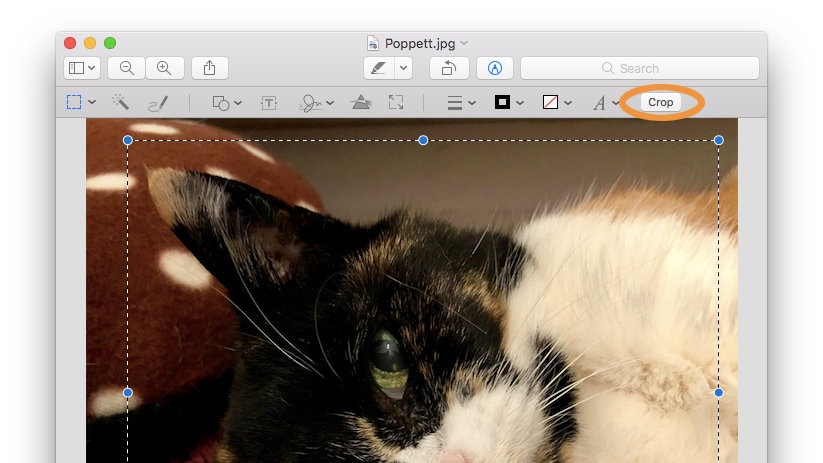Expand the Shapes dropdown arrow
The height and width of the screenshot is (463, 823).
pyautogui.click(x=238, y=103)
